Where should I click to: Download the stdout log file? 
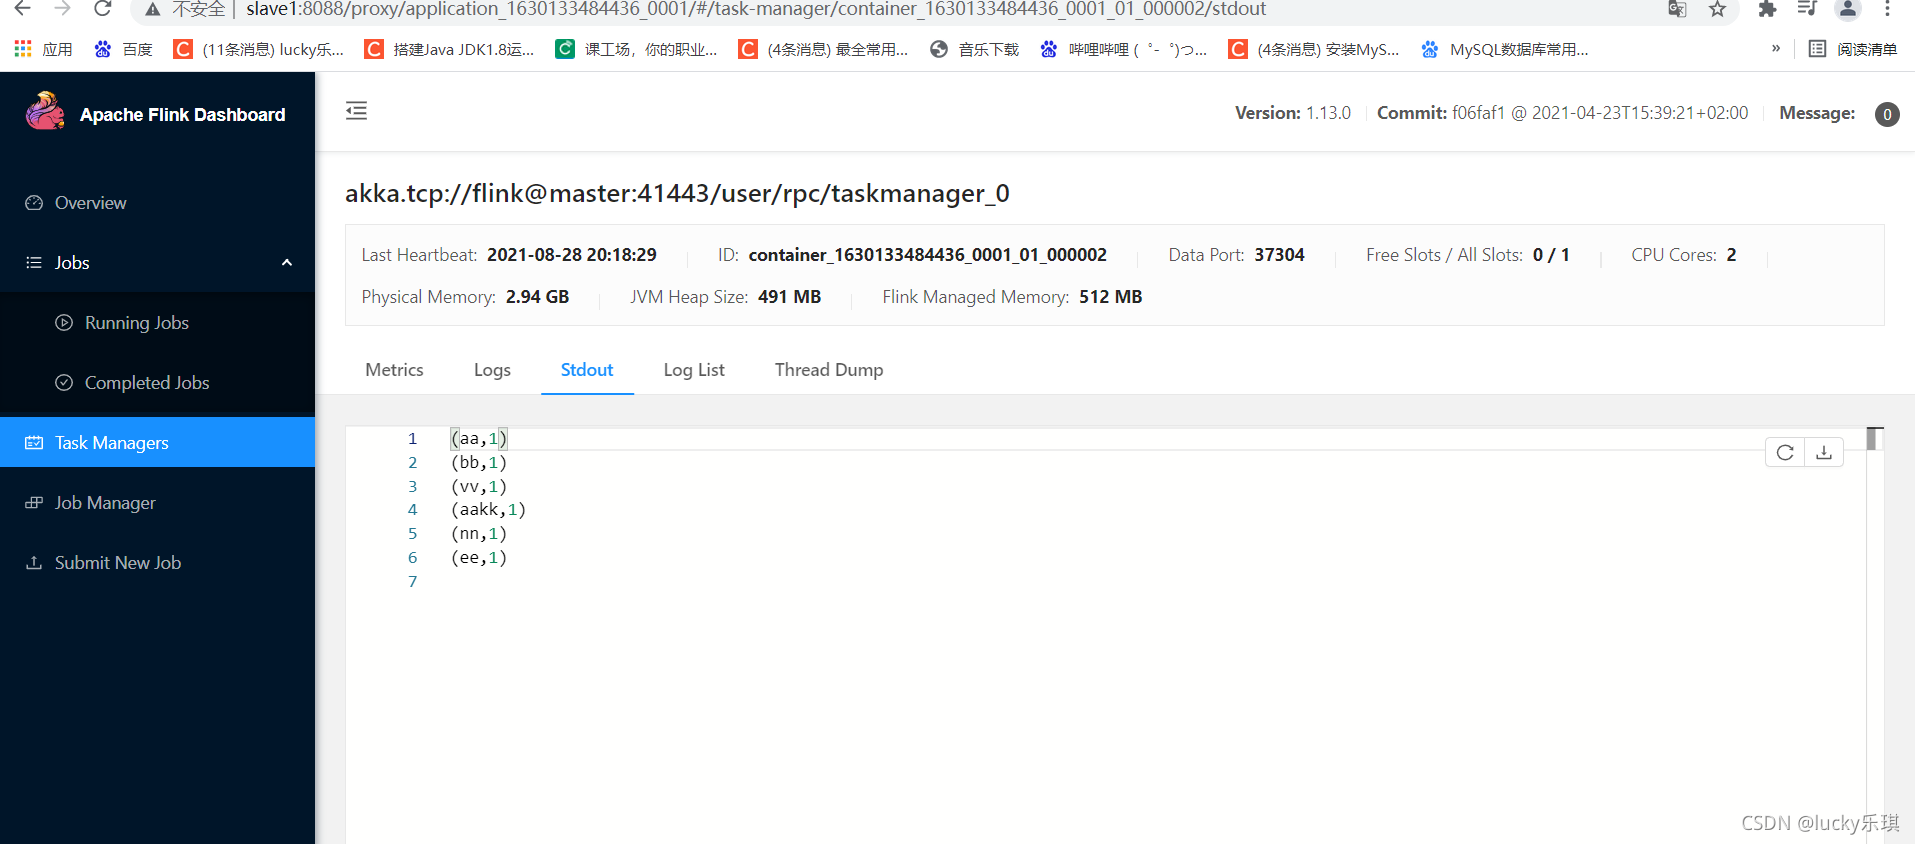pos(1824,453)
